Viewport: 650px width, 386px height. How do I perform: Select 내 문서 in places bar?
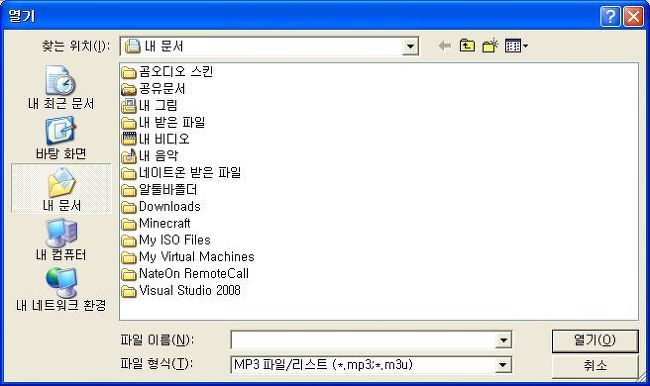click(61, 189)
